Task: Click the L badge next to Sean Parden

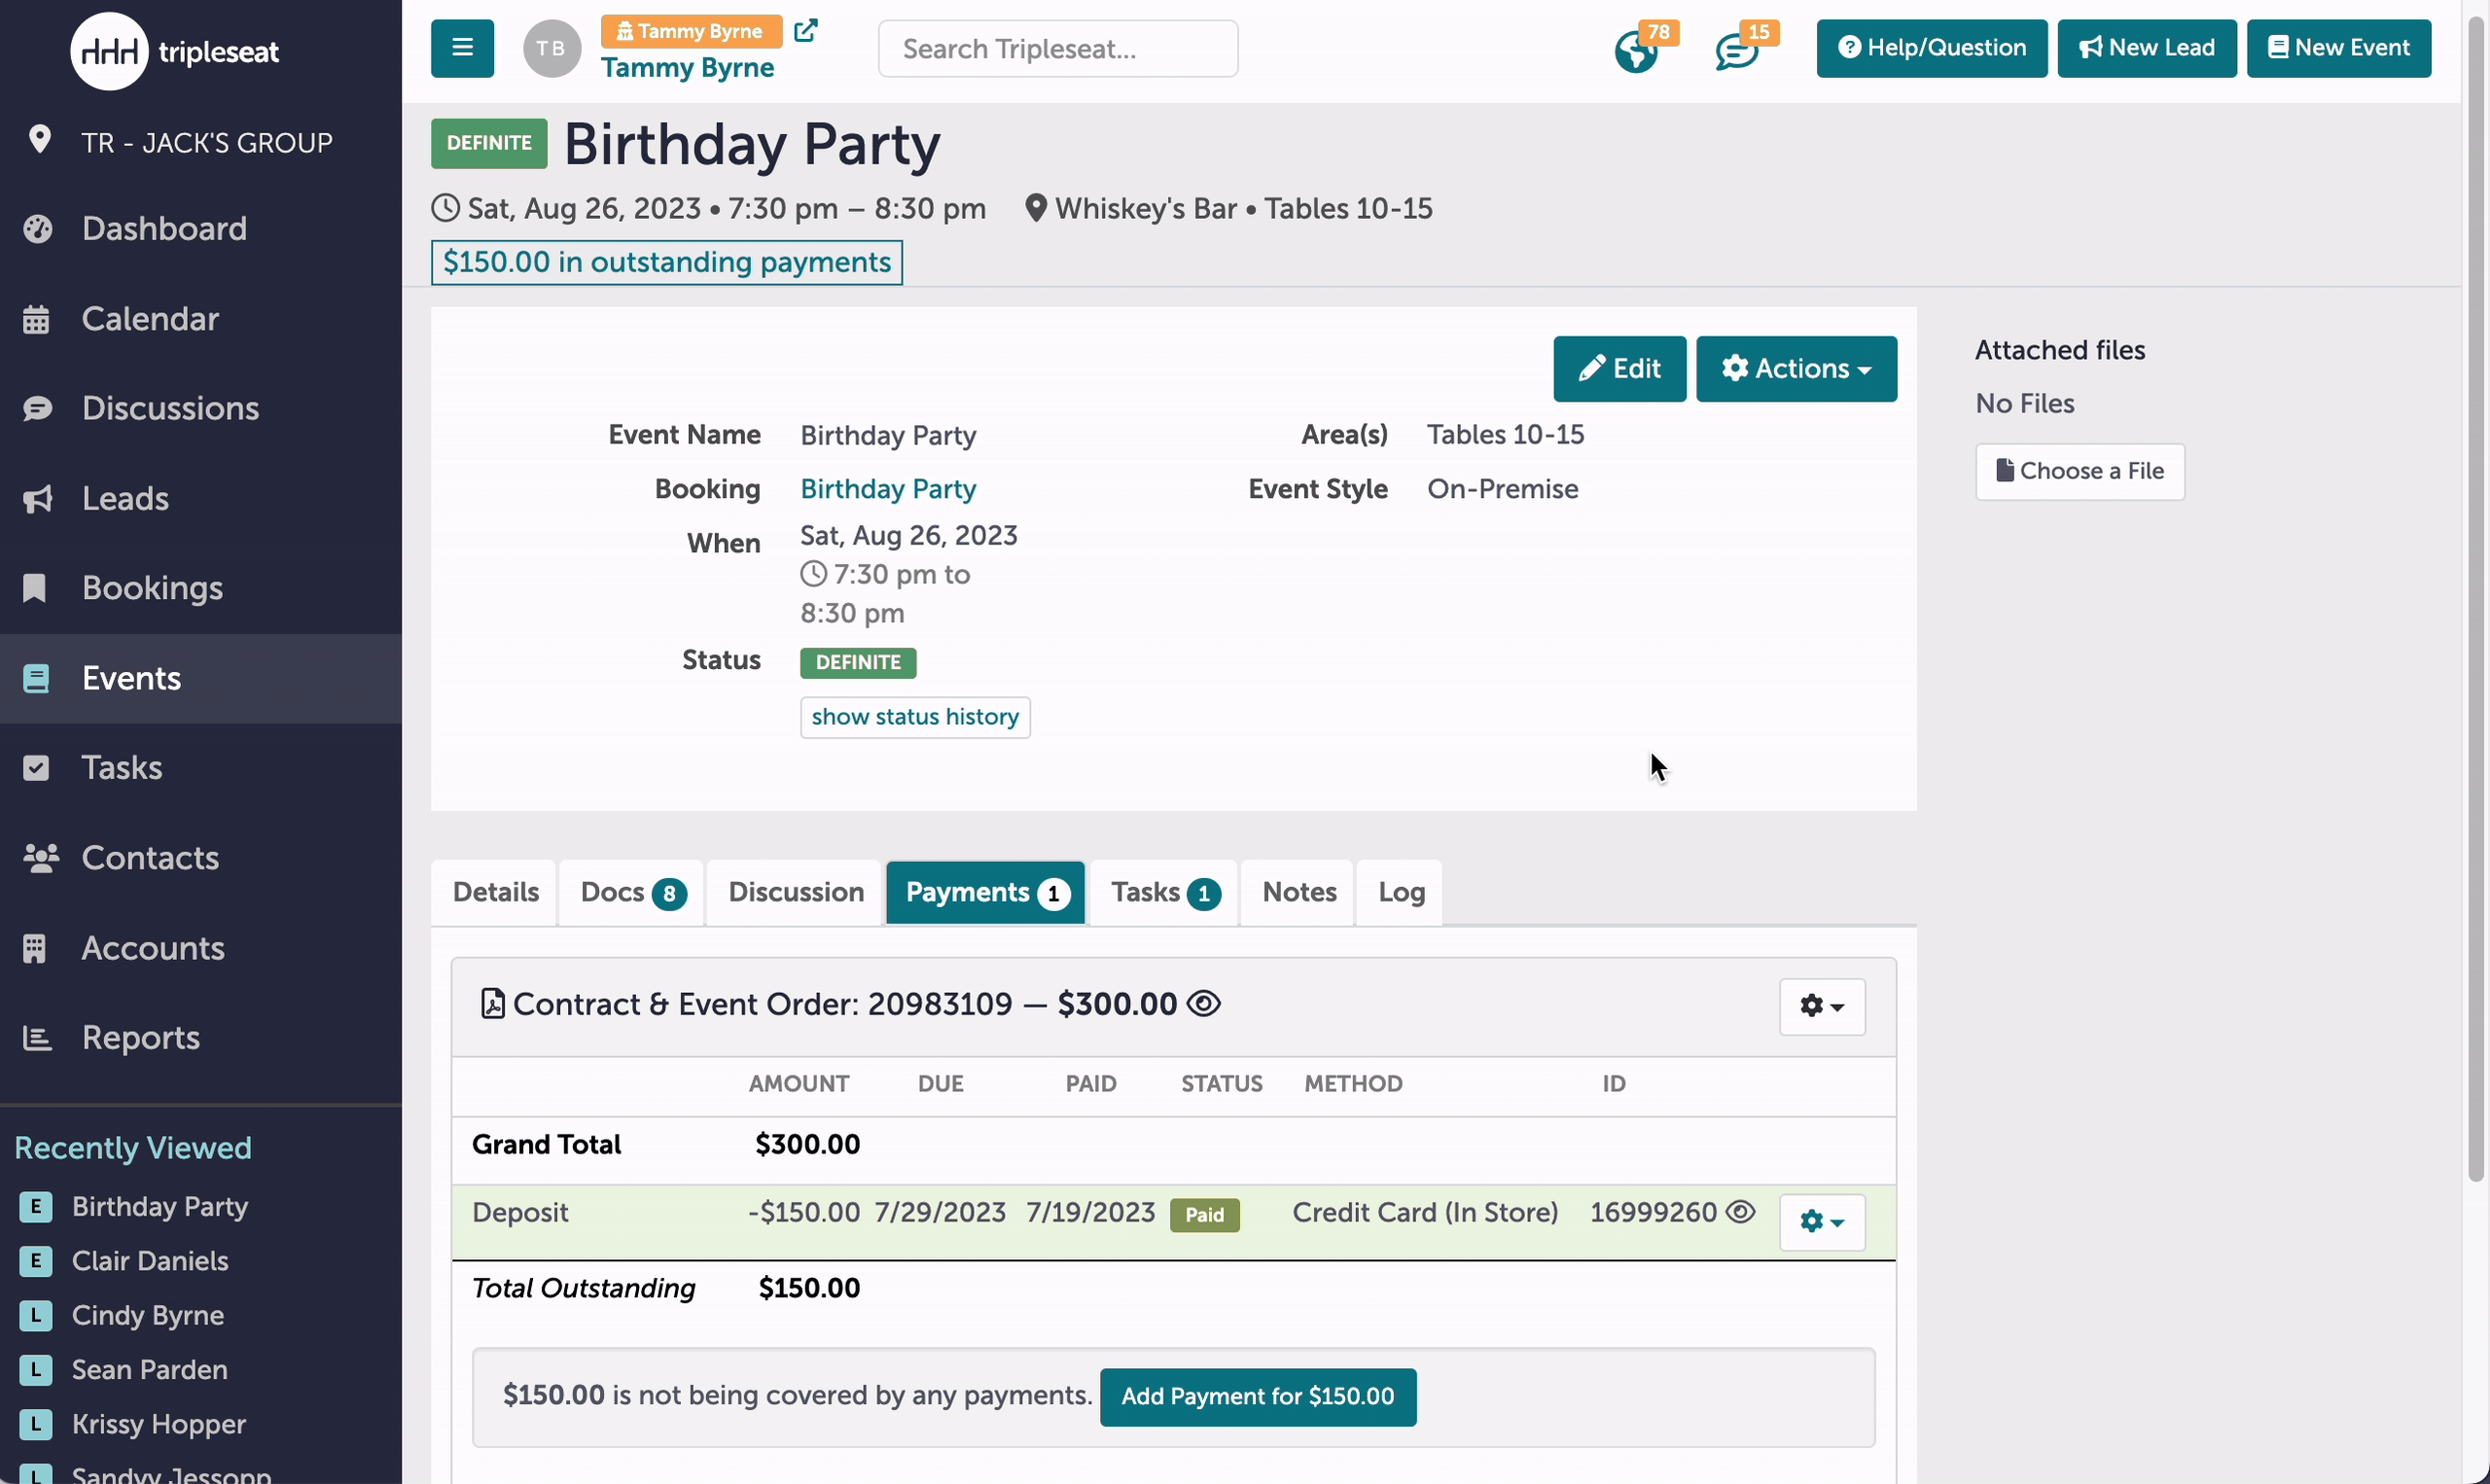Action: (x=36, y=1369)
